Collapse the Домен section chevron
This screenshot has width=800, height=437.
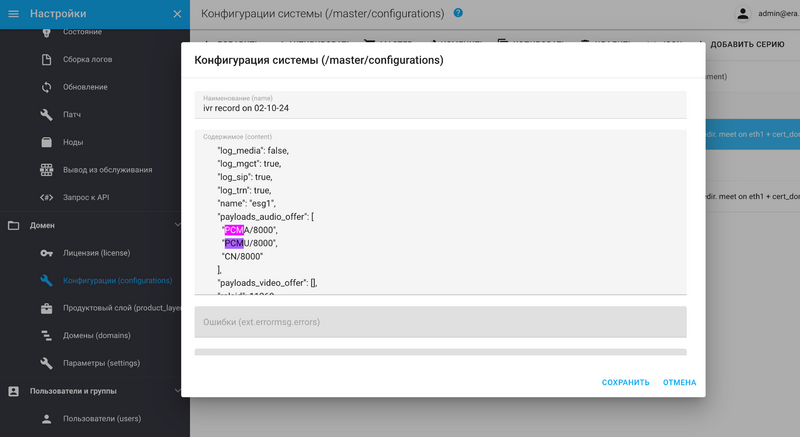click(x=177, y=225)
